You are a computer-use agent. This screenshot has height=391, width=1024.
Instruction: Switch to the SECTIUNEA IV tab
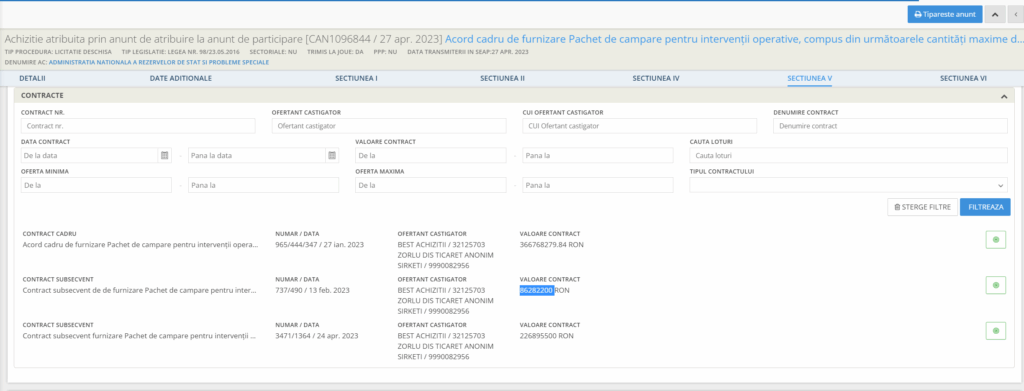point(656,78)
